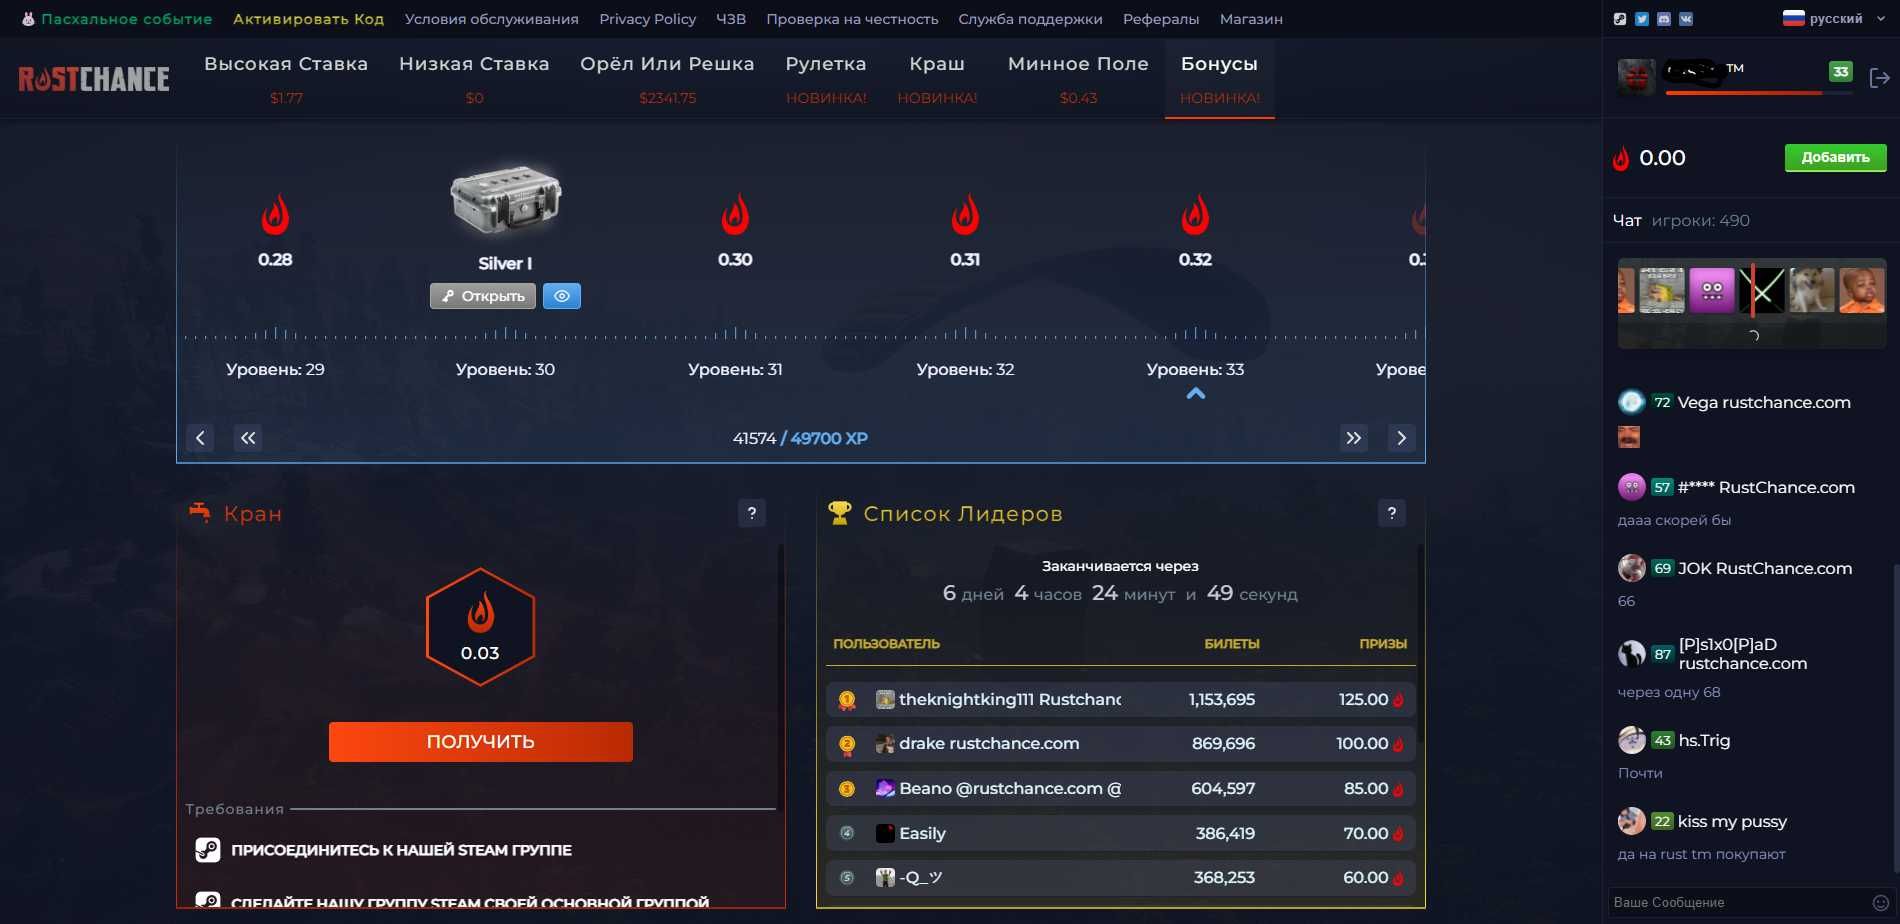
Task: Click Активировать Код link
Action: click(308, 19)
